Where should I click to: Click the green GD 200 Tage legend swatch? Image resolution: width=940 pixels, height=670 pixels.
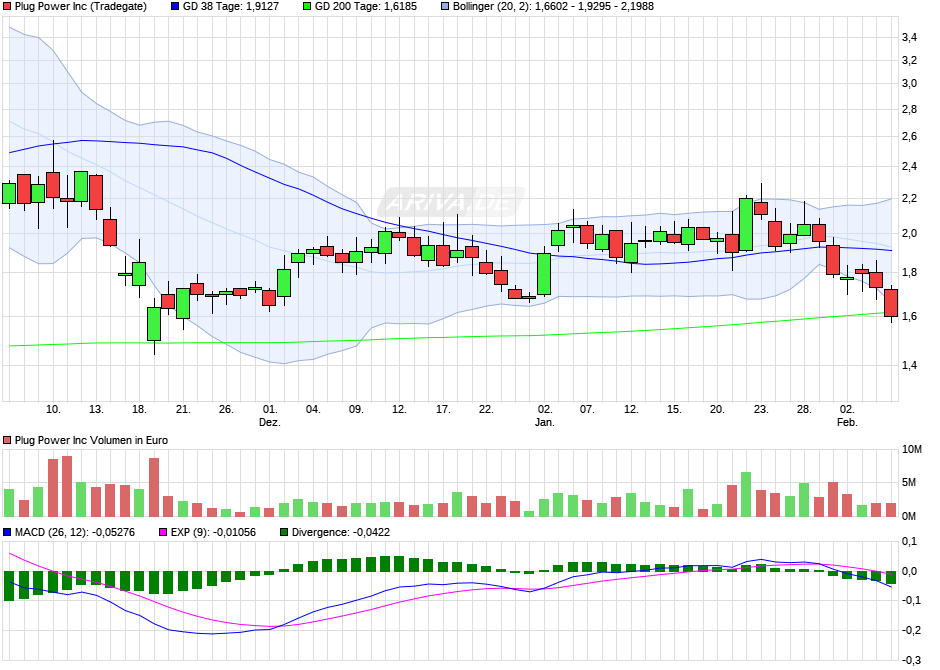(x=307, y=7)
